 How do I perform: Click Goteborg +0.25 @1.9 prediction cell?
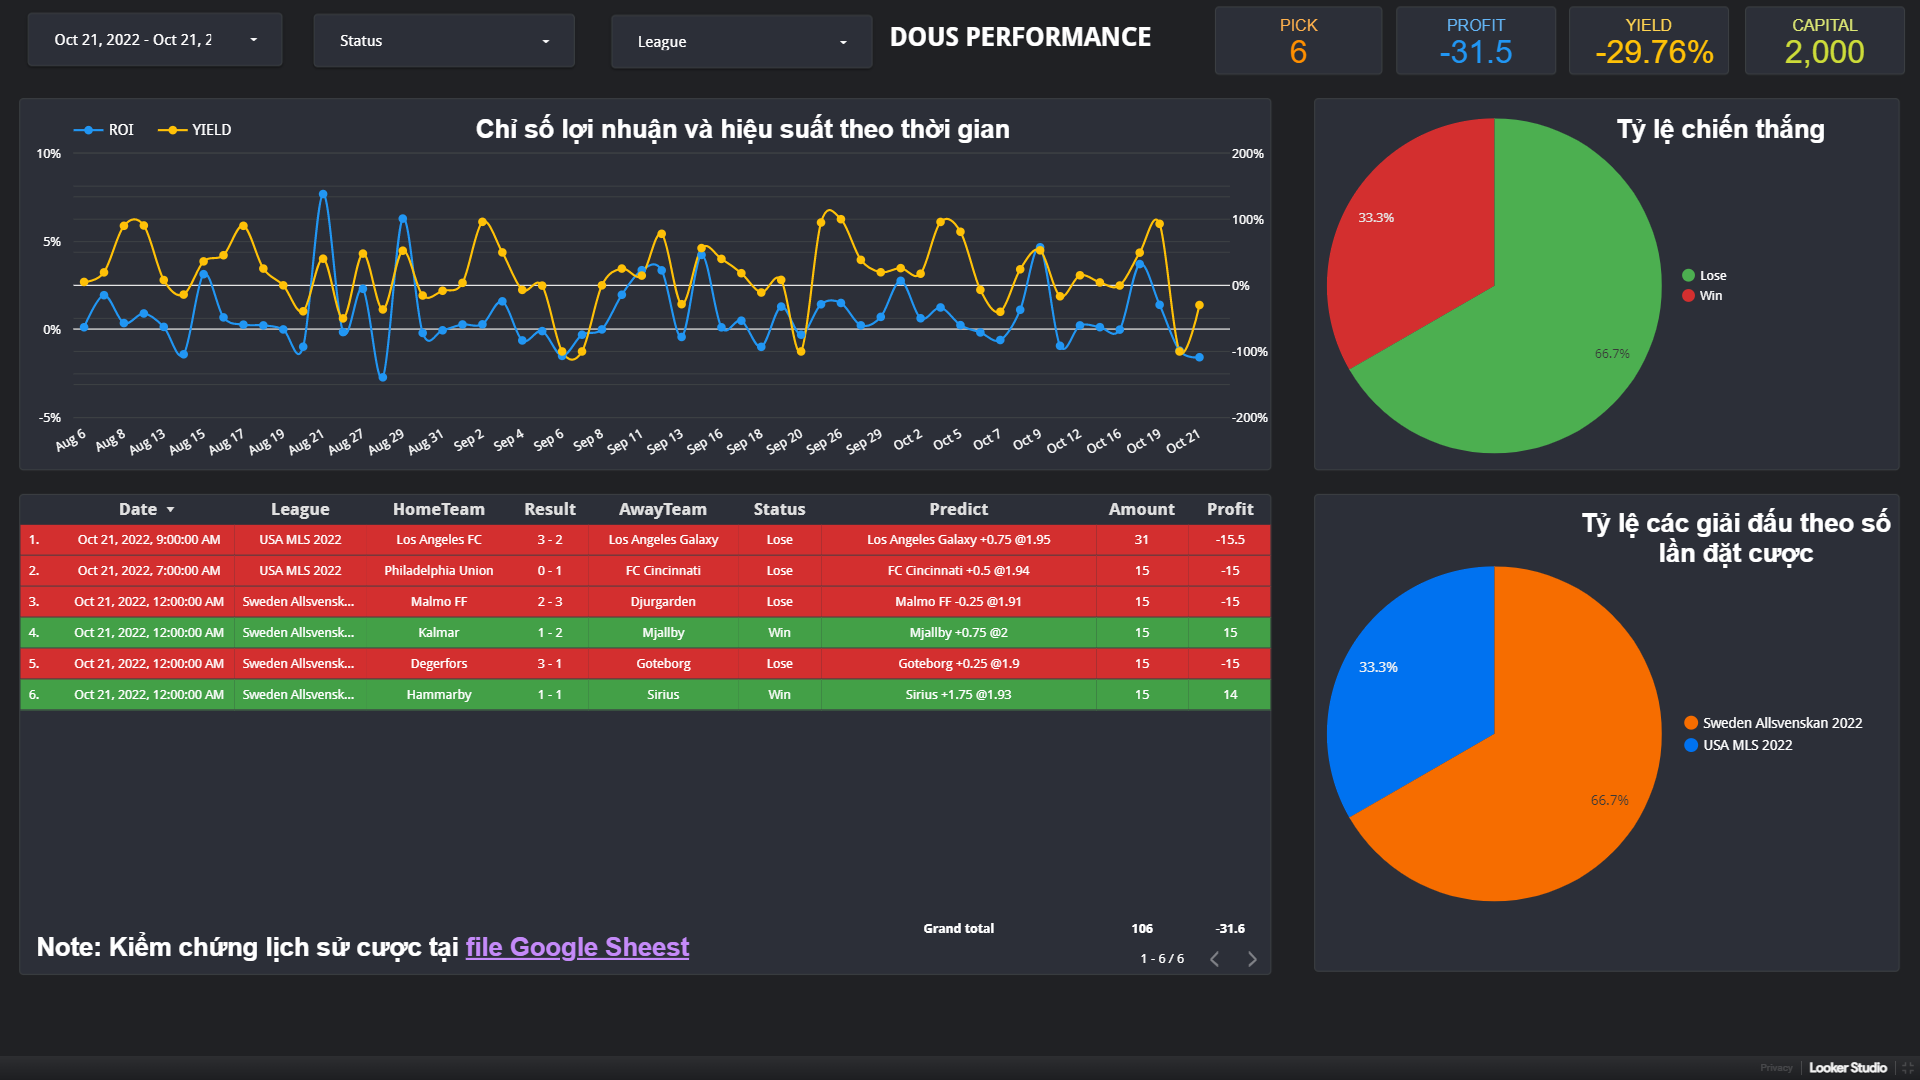958,664
